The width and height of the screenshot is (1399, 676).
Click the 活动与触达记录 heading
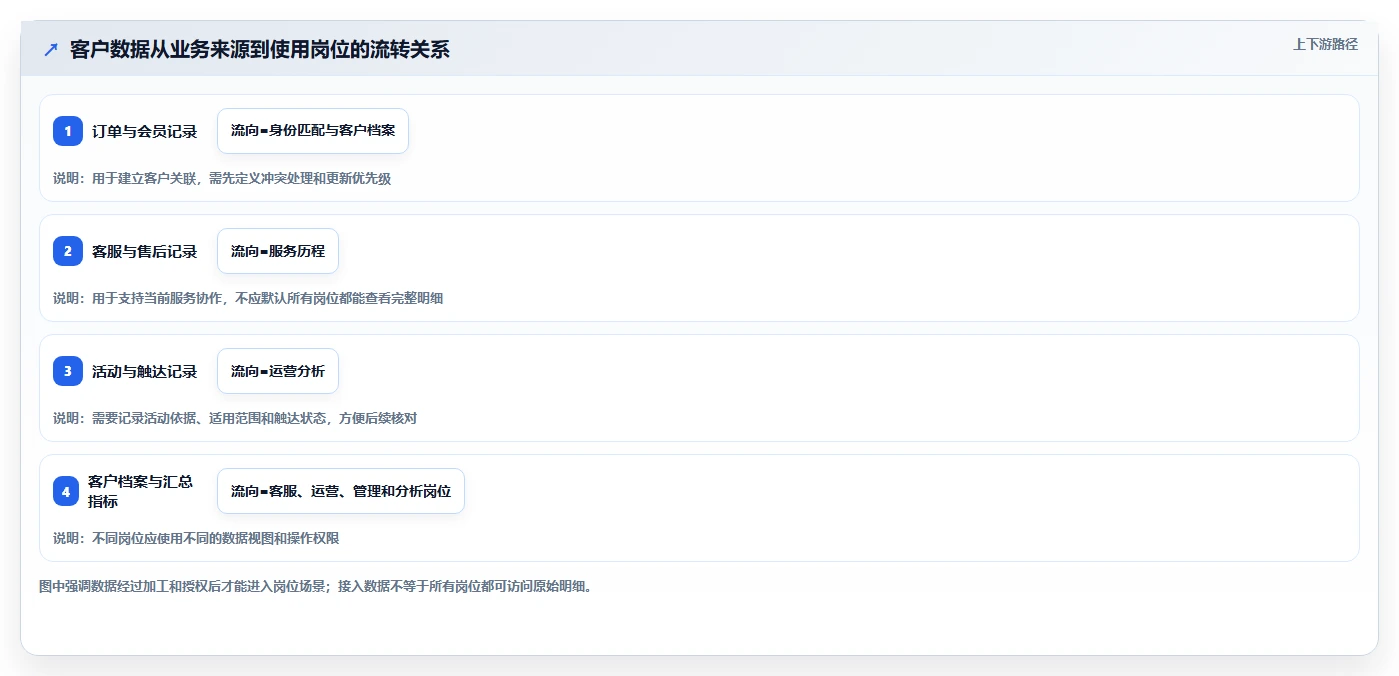coord(145,371)
